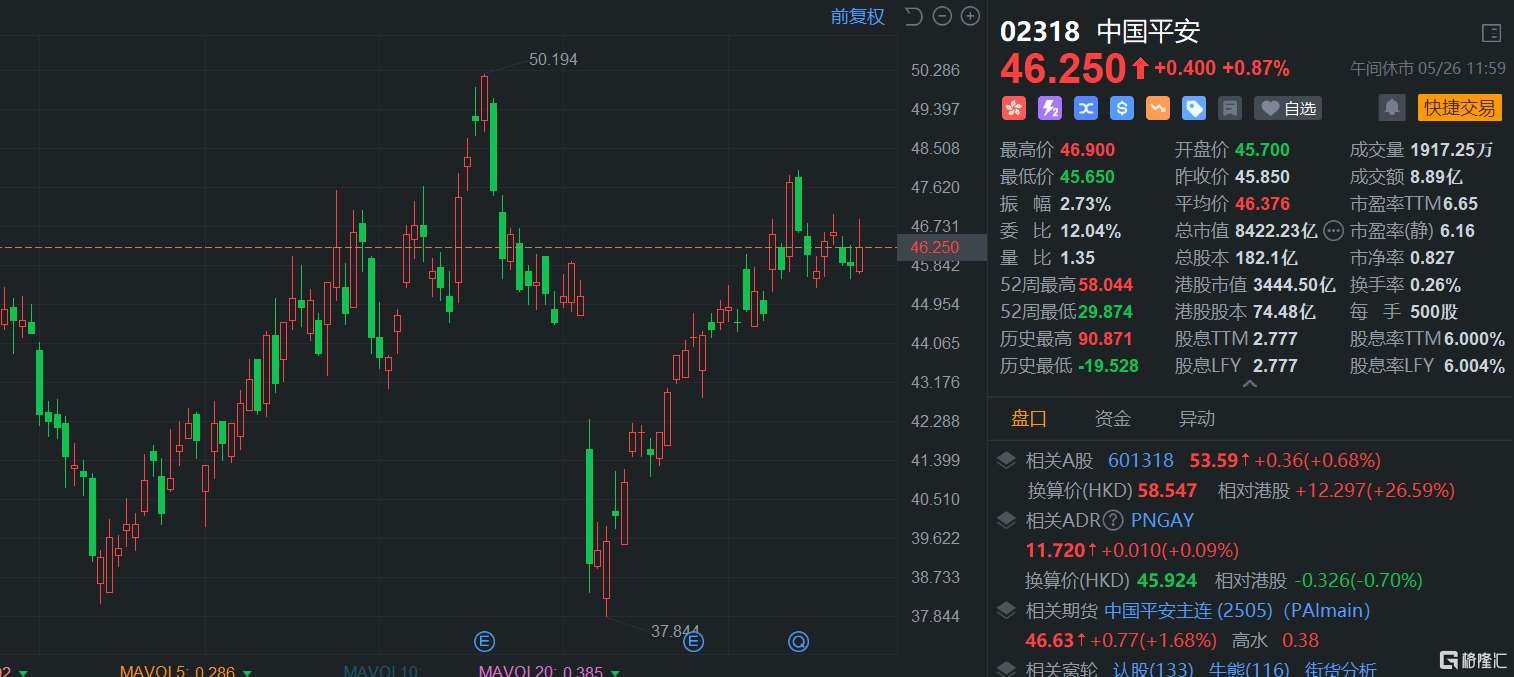This screenshot has width=1514, height=677.
Task: Click the stock name 中国平安
Action: tap(1148, 32)
